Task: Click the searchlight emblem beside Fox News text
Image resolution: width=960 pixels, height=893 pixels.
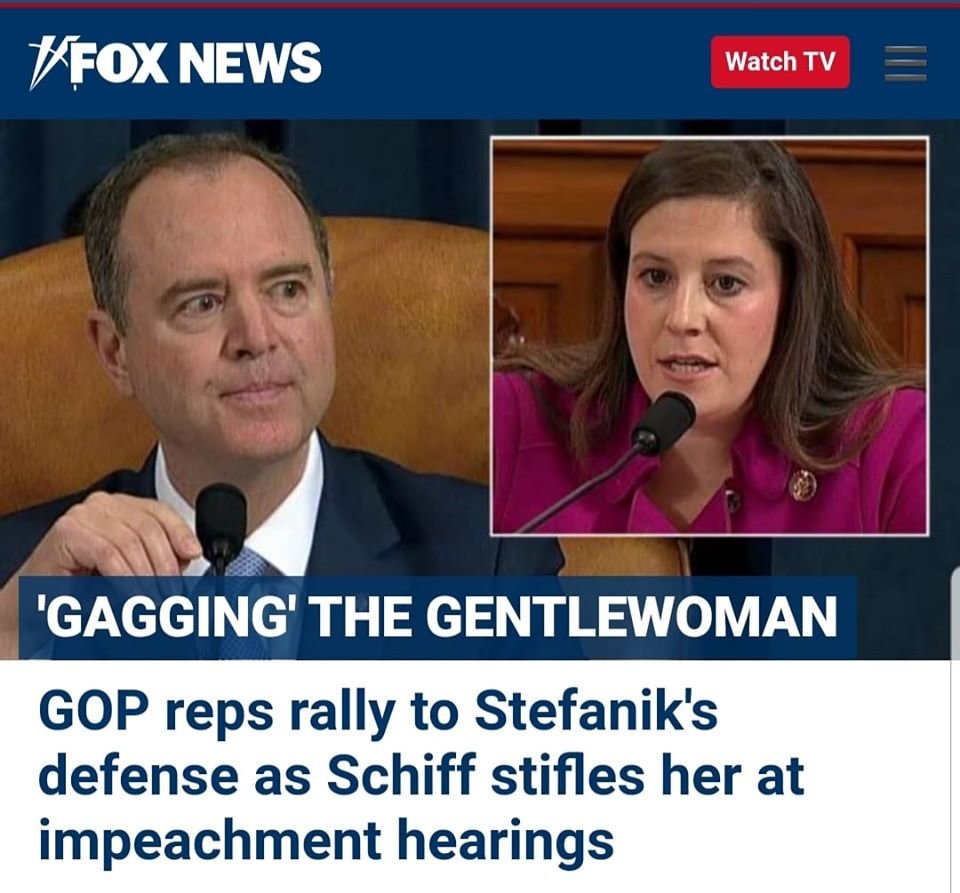Action: tap(47, 62)
